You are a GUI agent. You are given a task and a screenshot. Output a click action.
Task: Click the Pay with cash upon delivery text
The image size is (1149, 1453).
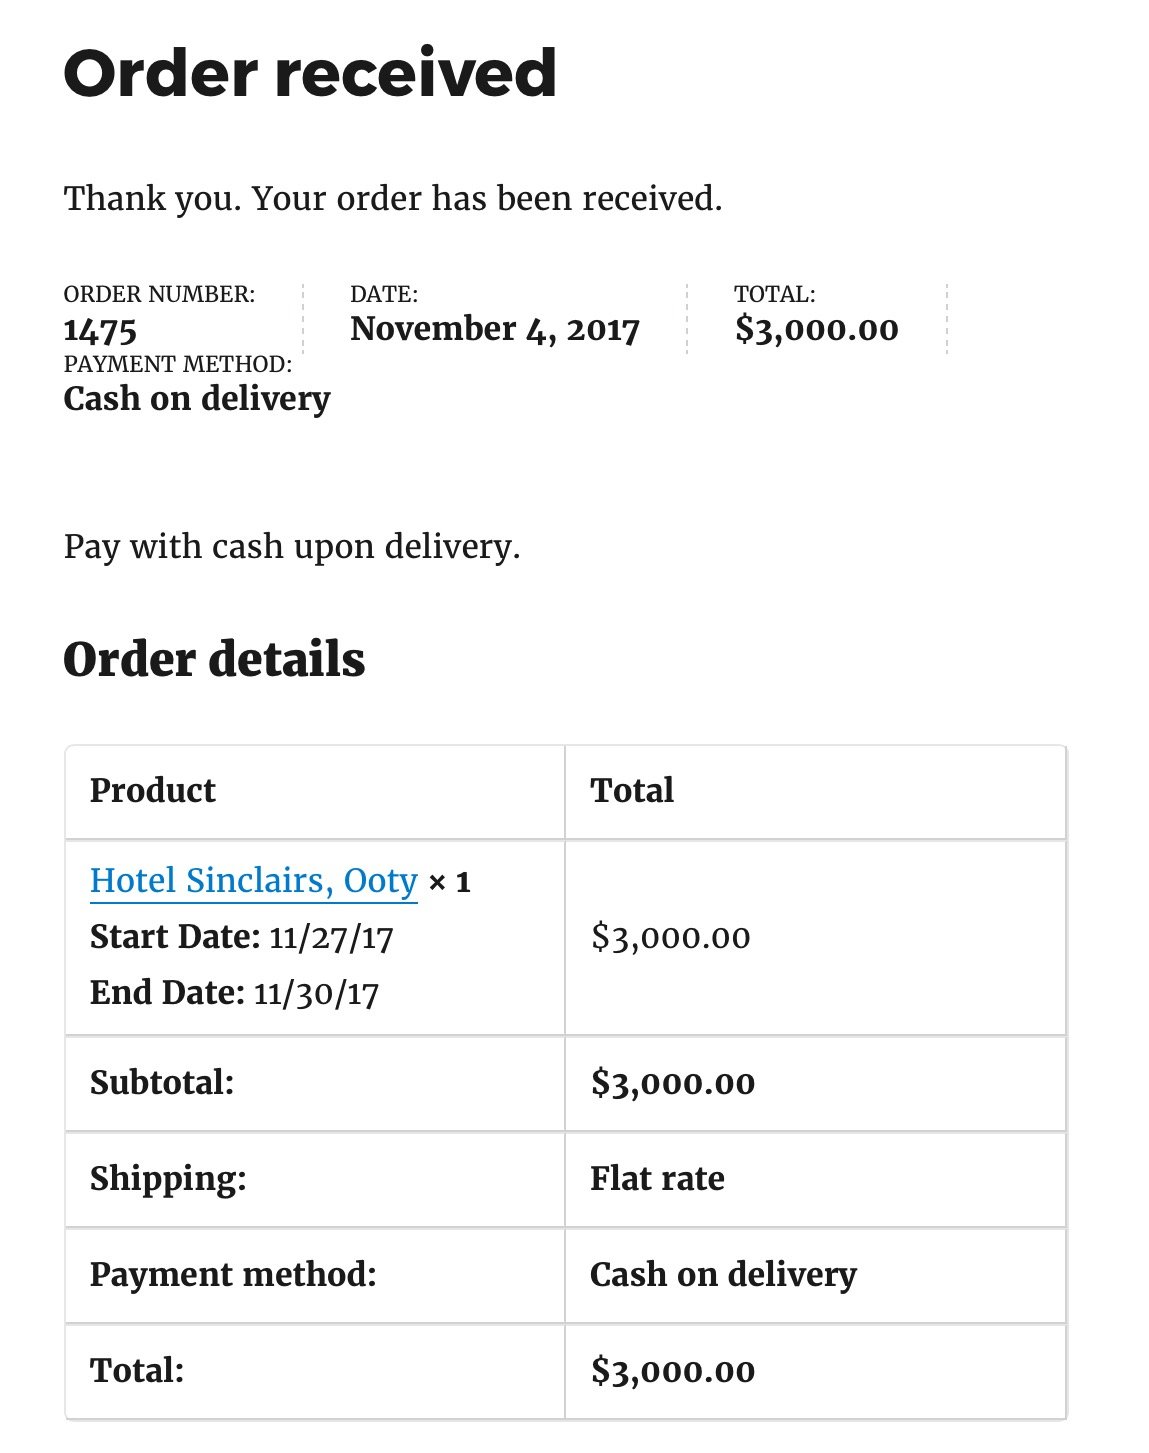[x=292, y=547]
